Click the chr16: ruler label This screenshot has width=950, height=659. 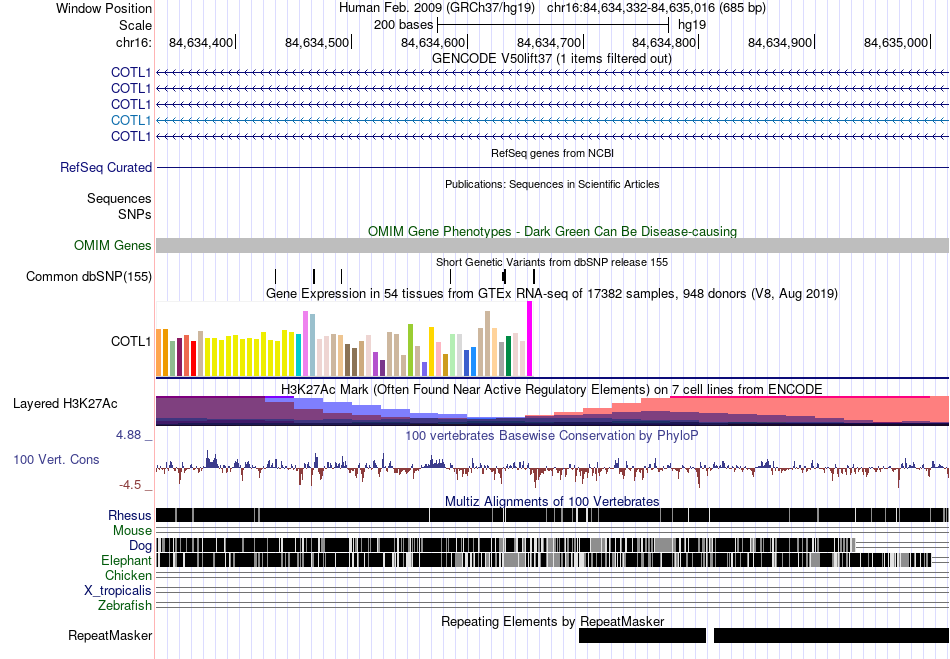pyautogui.click(x=133, y=42)
